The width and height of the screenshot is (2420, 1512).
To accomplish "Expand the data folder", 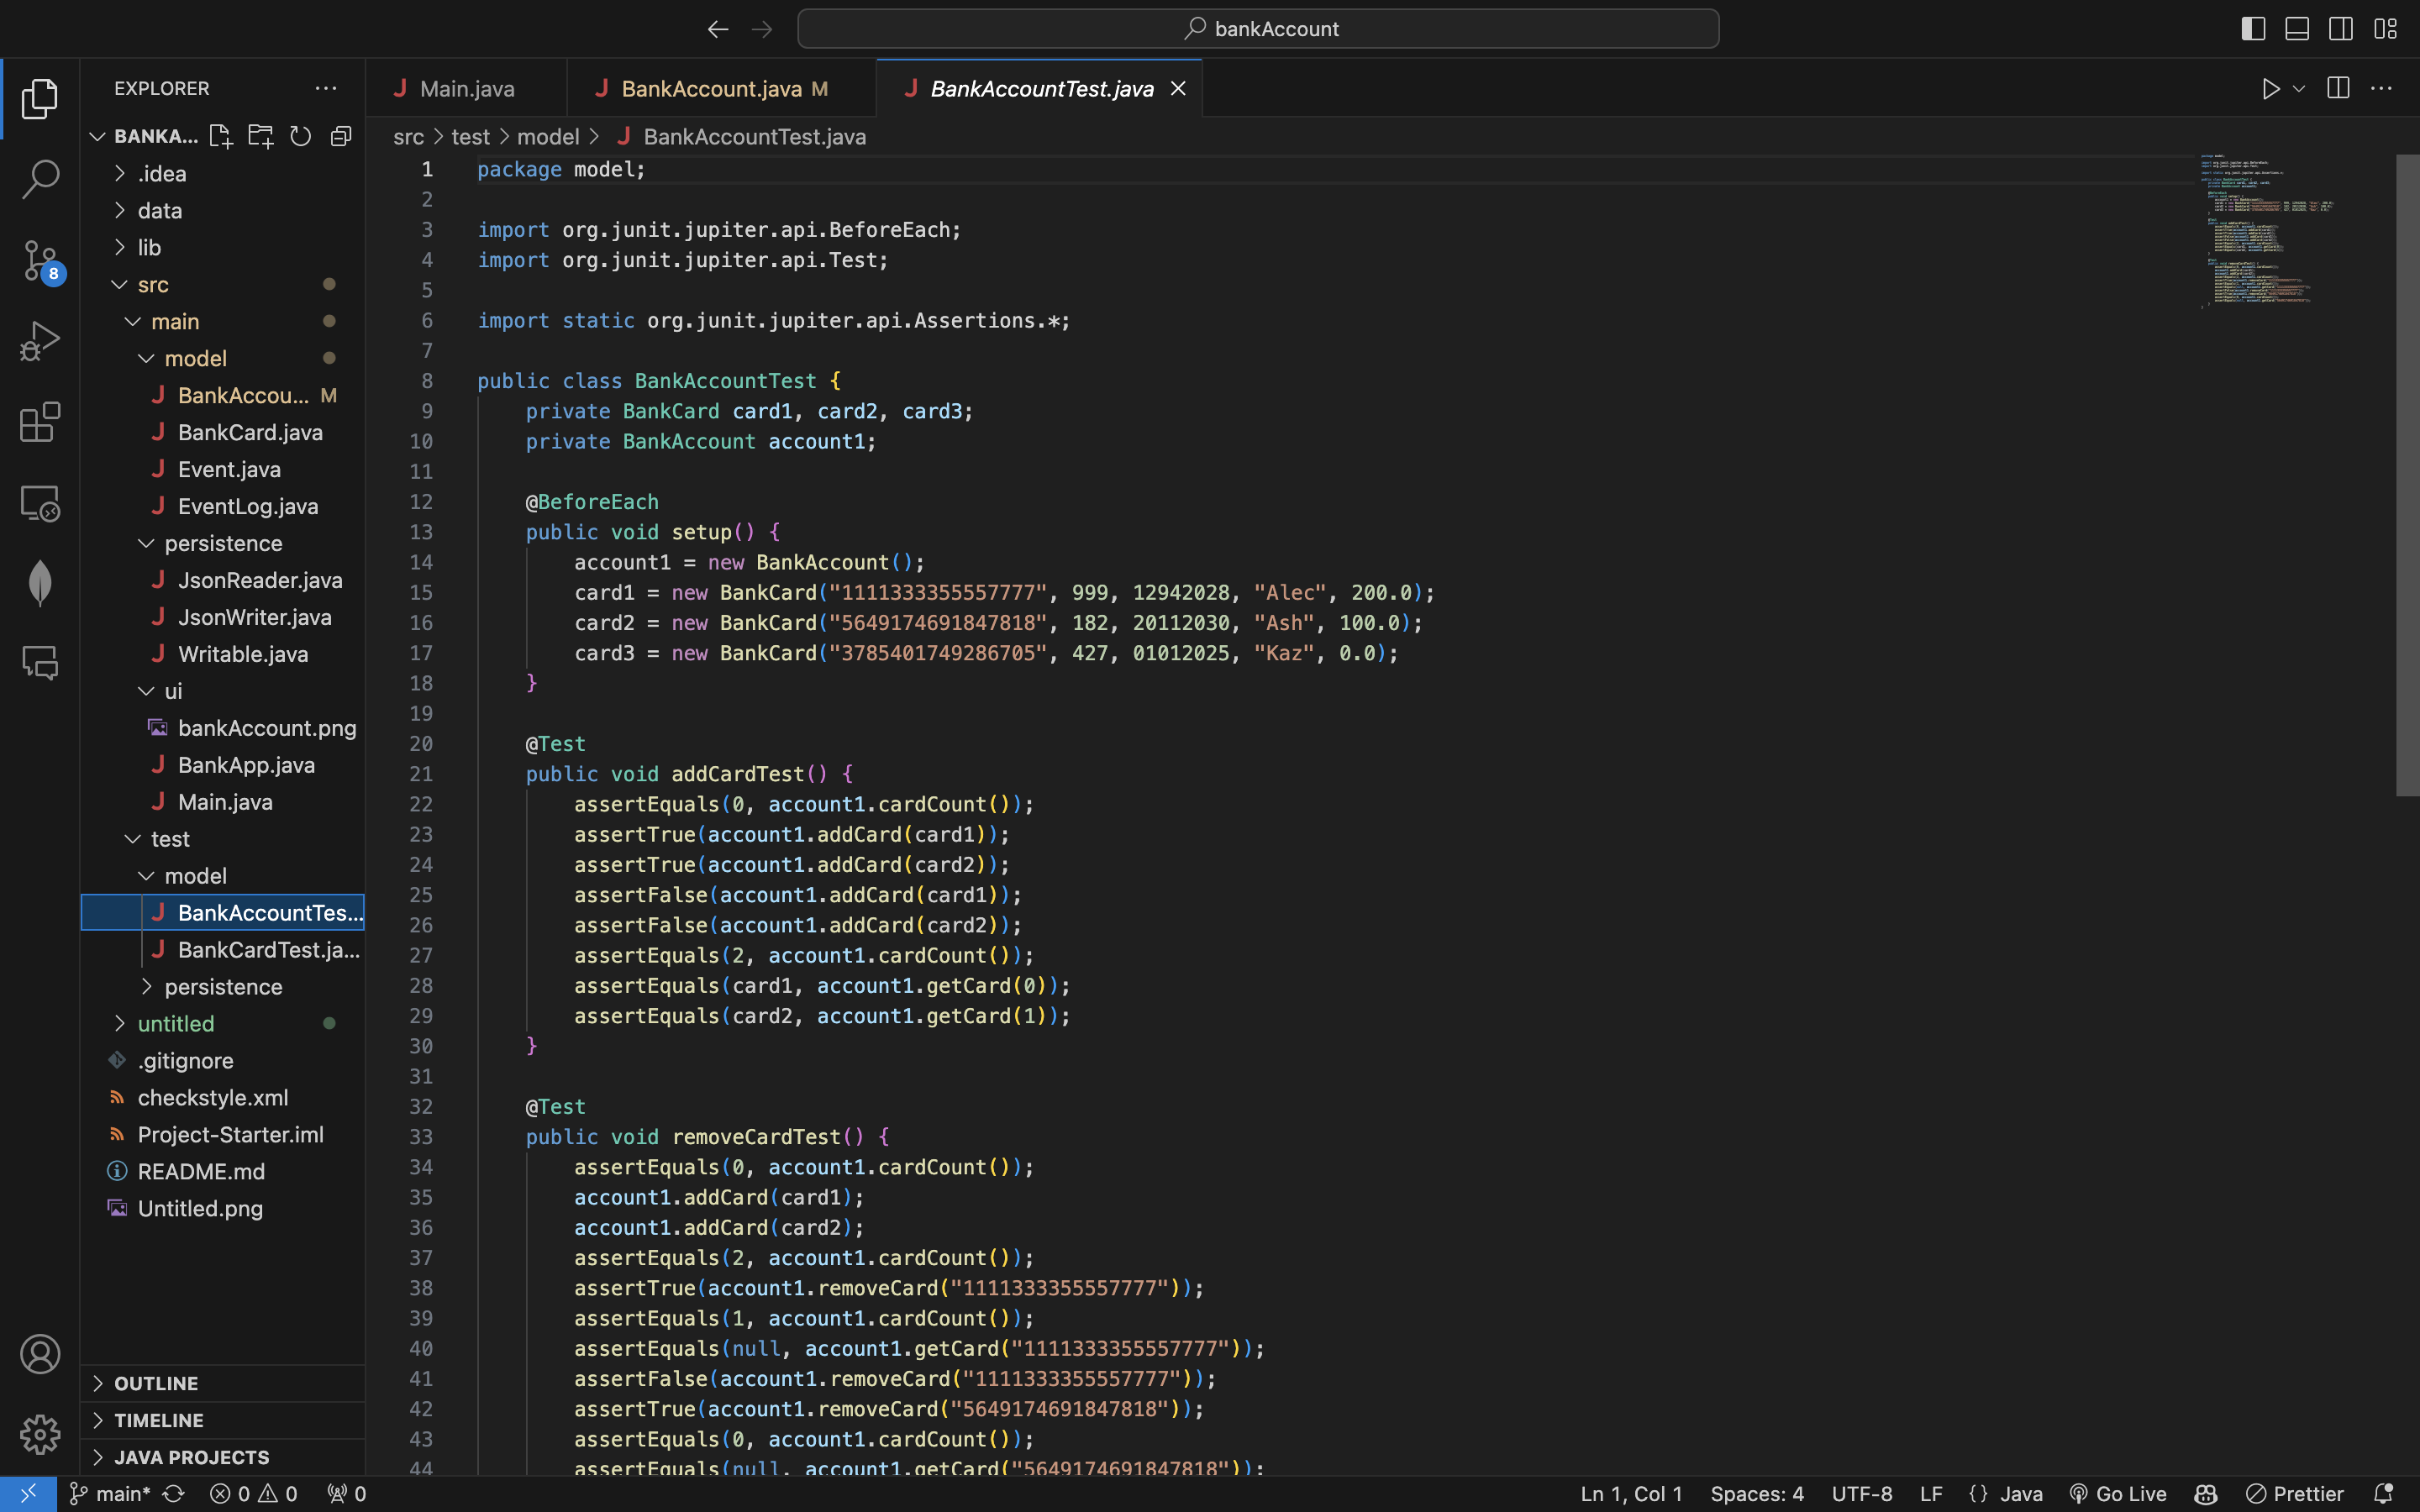I will 222,211.
